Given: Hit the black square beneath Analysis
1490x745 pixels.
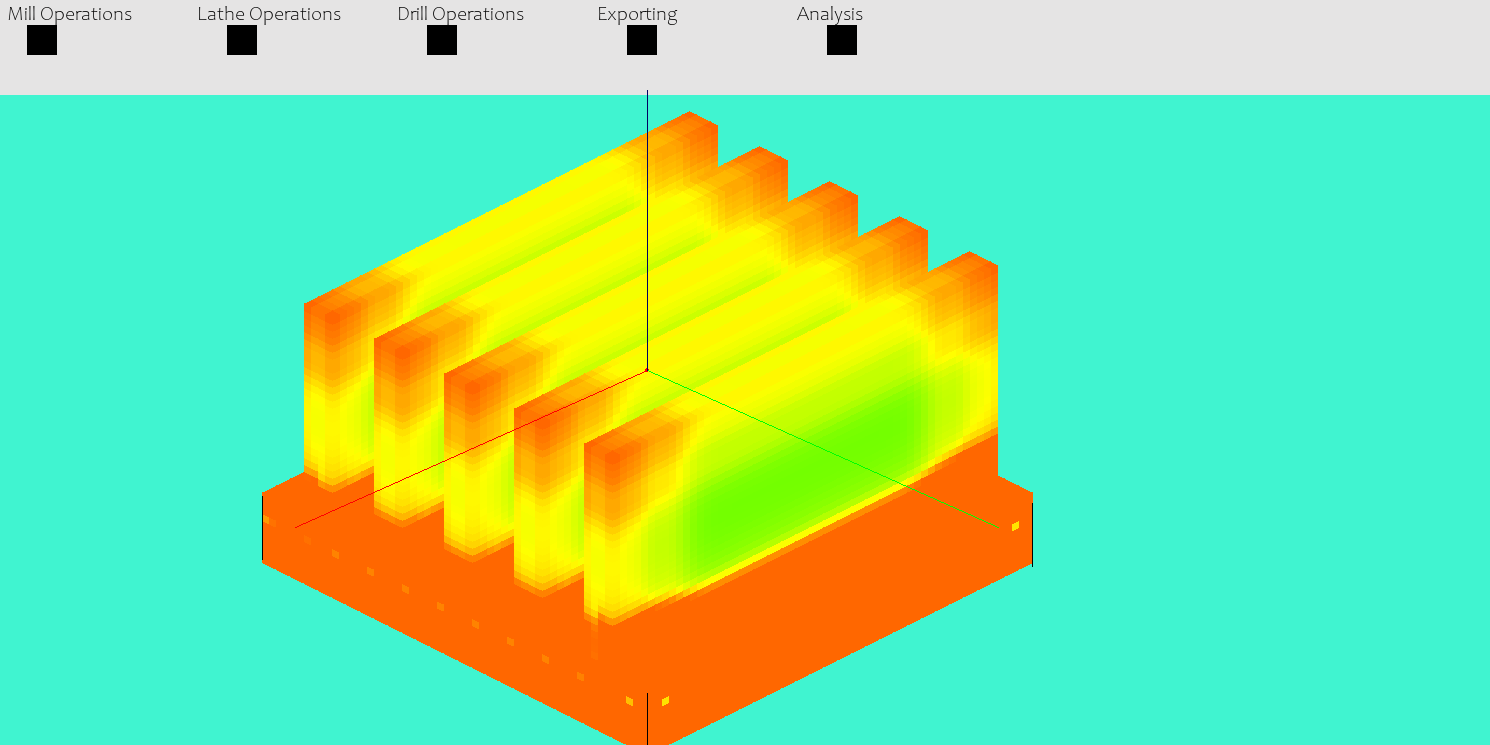Looking at the screenshot, I should 842,40.
